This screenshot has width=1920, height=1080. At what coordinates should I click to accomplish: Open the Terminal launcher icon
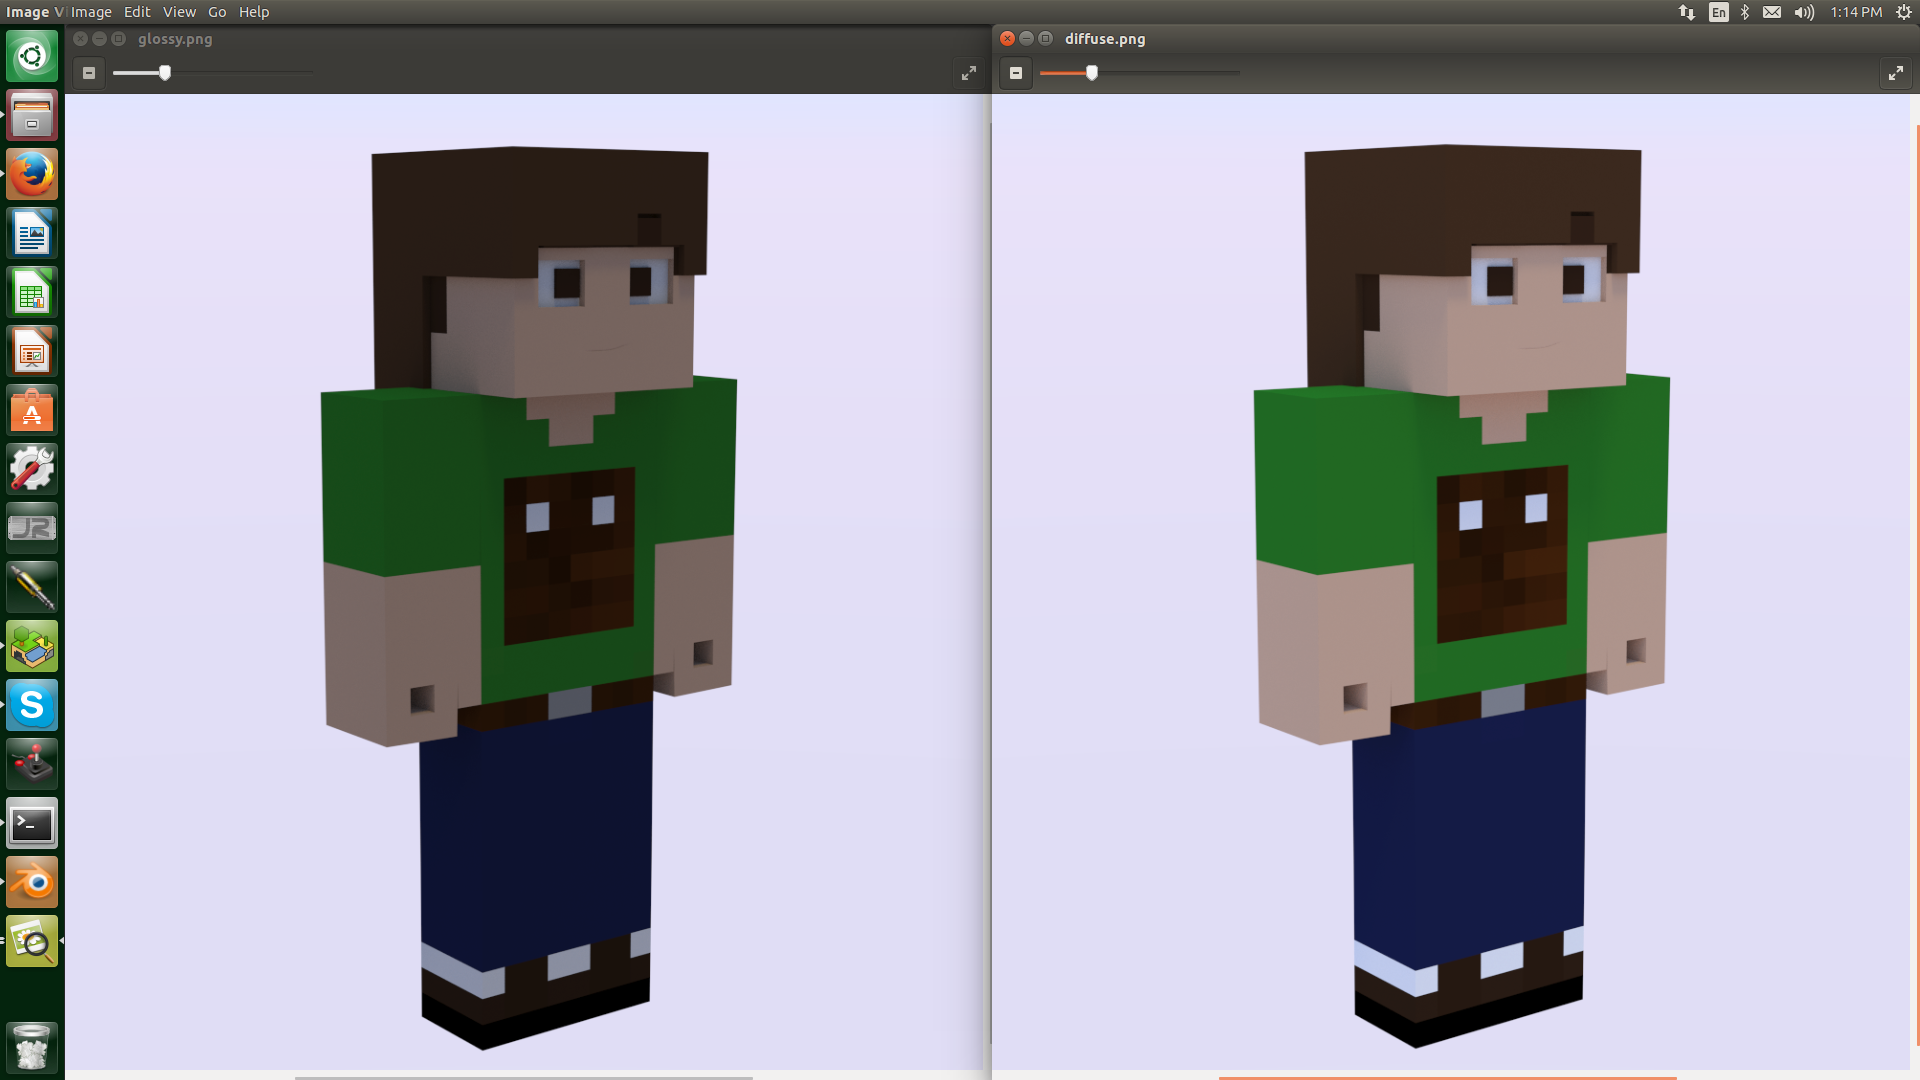(32, 824)
